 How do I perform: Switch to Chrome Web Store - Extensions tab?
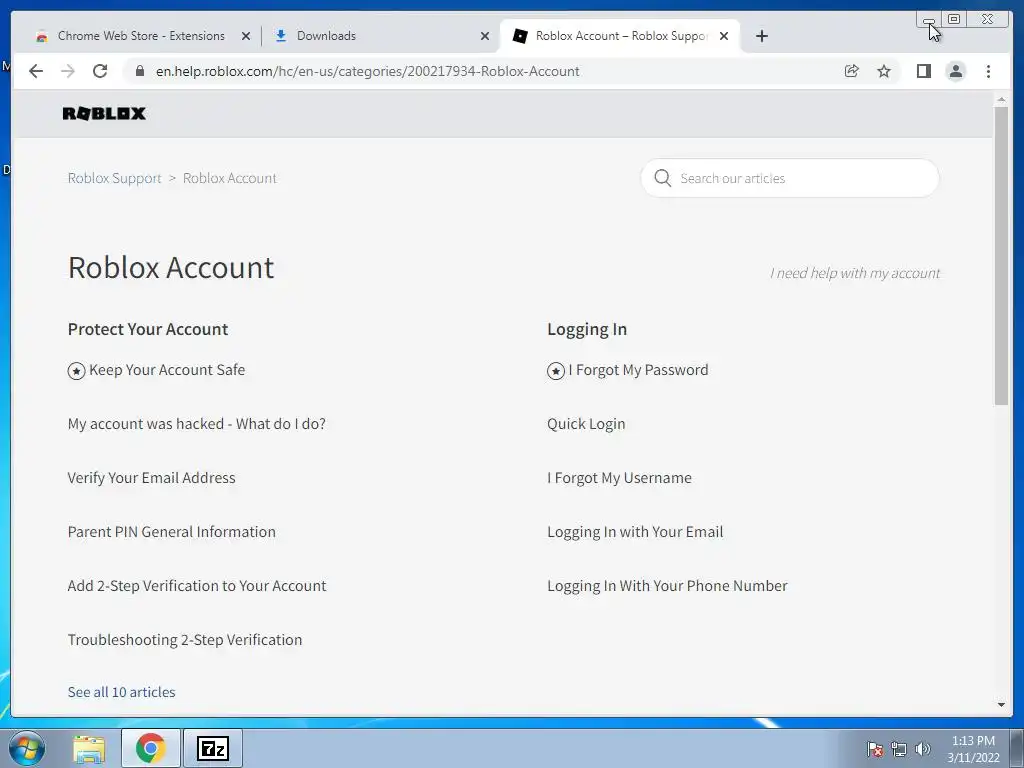click(141, 36)
